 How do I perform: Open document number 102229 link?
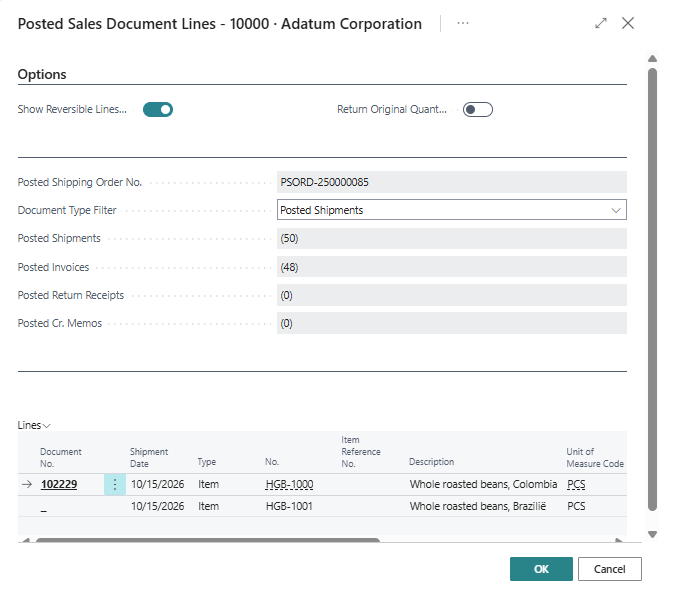click(58, 484)
